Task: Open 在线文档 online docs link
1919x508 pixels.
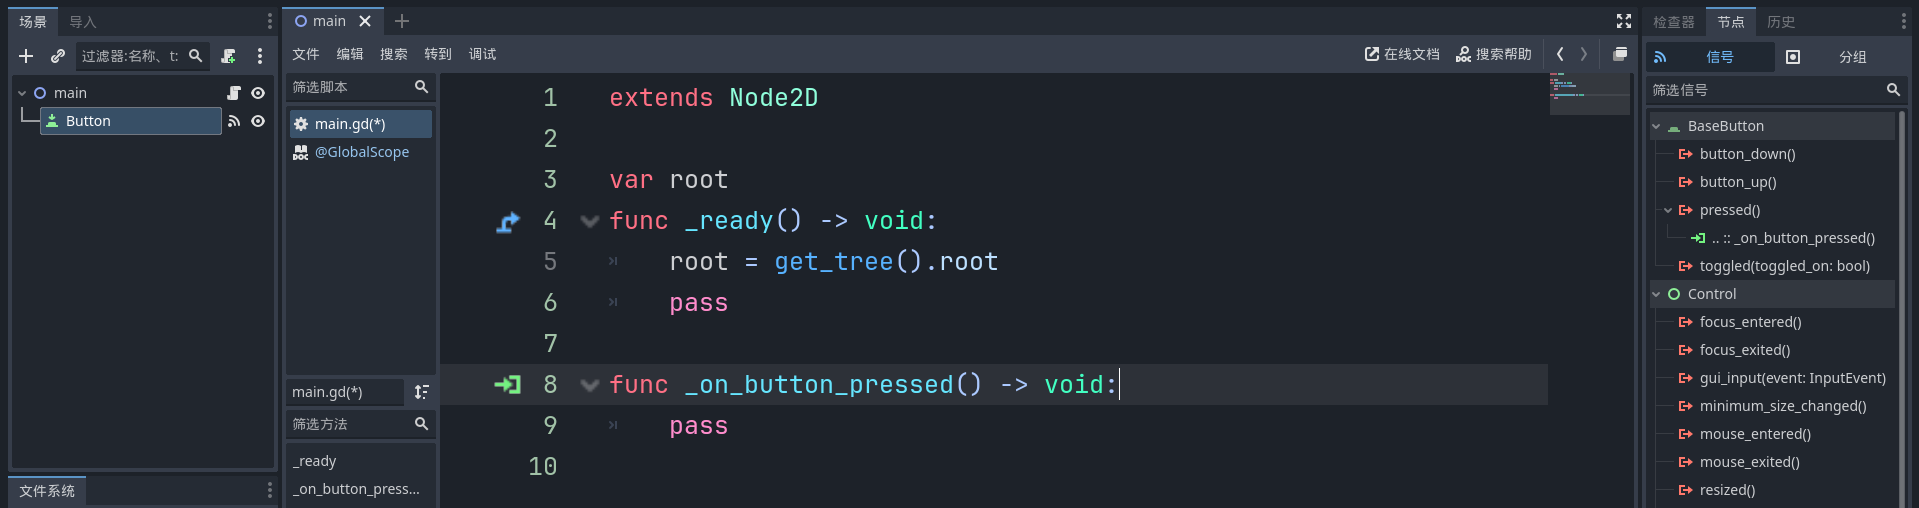Action: point(1402,54)
